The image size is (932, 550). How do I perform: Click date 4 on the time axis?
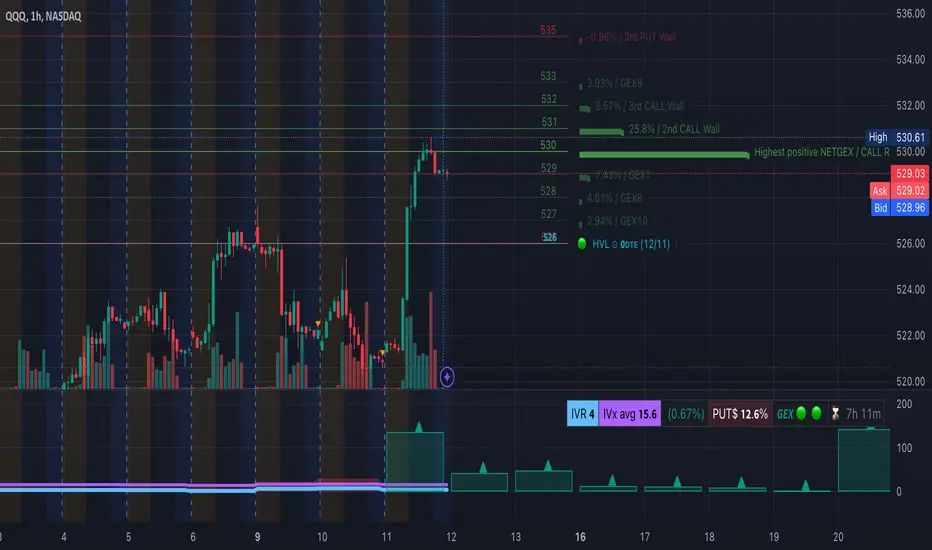coord(64,537)
